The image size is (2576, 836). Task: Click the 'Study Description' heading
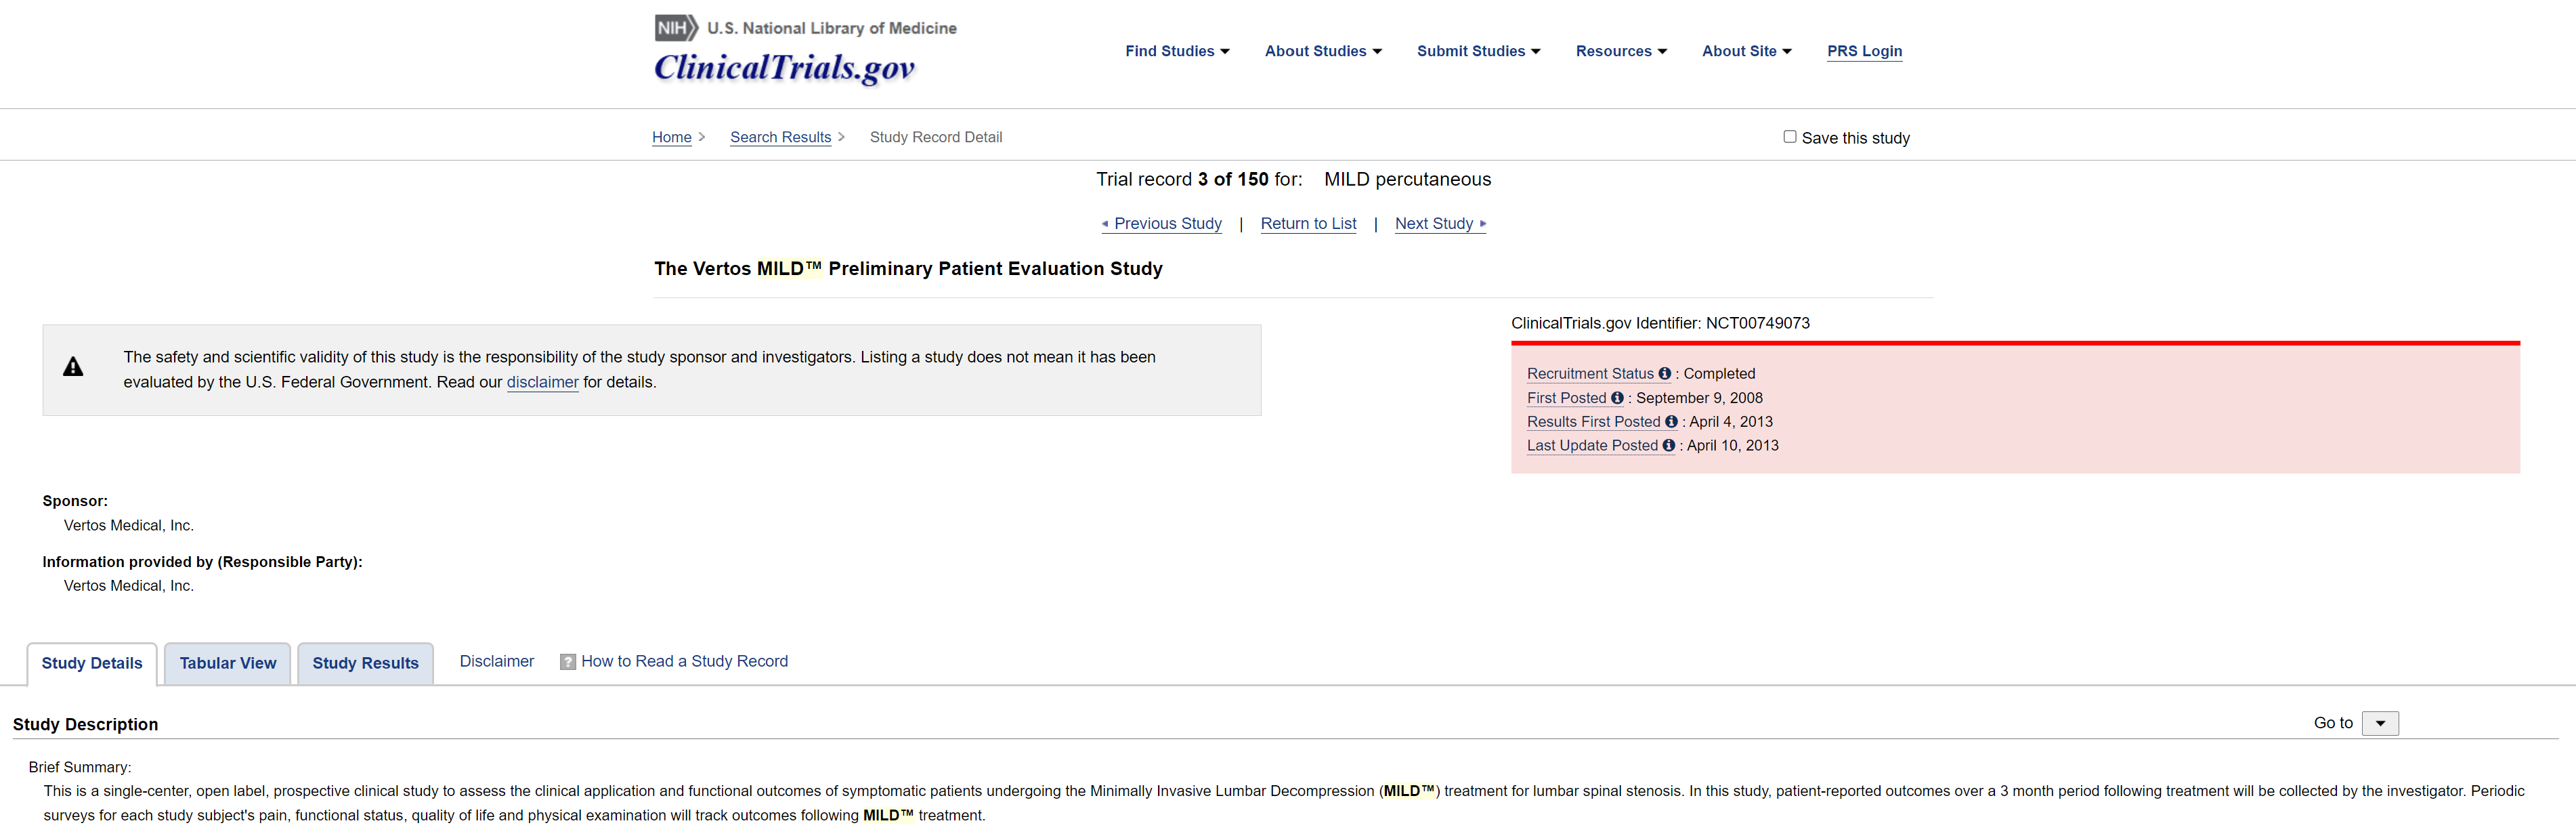click(85, 724)
